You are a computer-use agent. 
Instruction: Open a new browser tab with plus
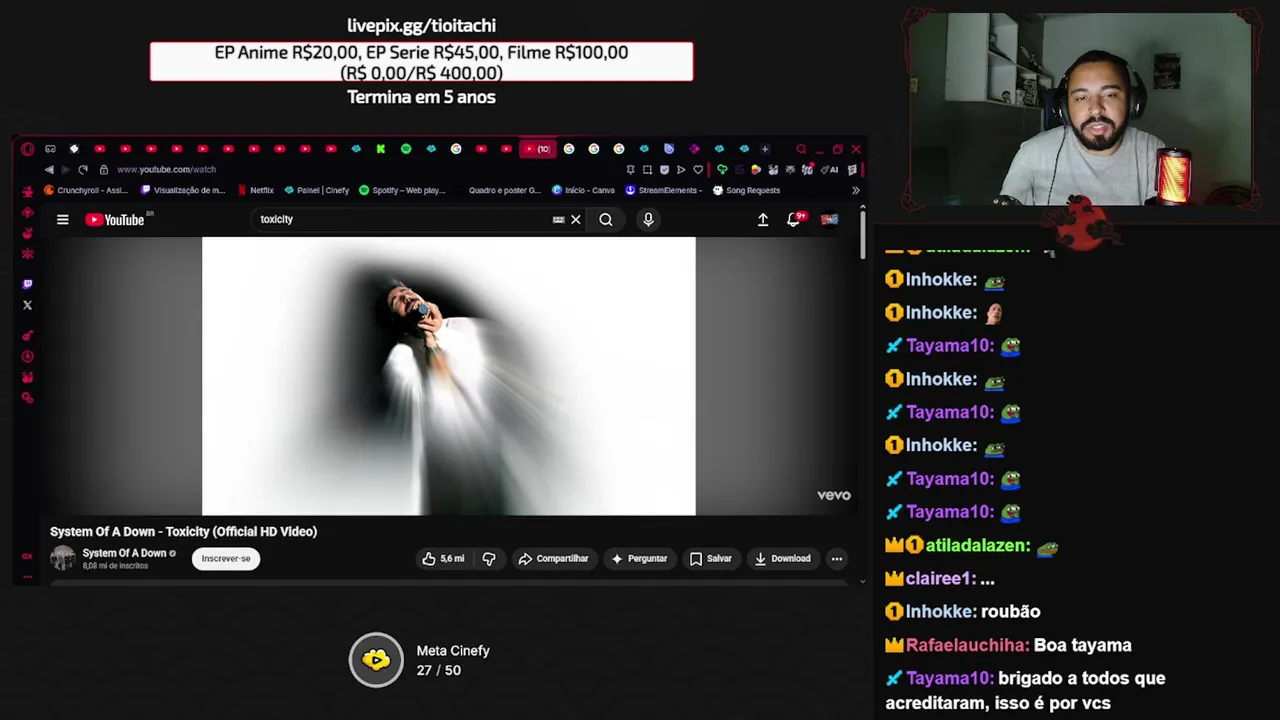765,149
